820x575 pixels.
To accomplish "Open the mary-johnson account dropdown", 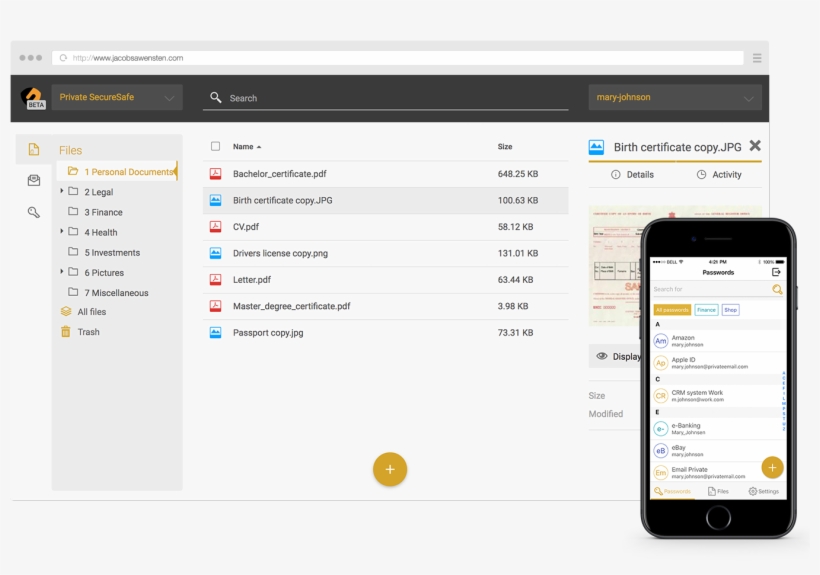I will (x=675, y=97).
